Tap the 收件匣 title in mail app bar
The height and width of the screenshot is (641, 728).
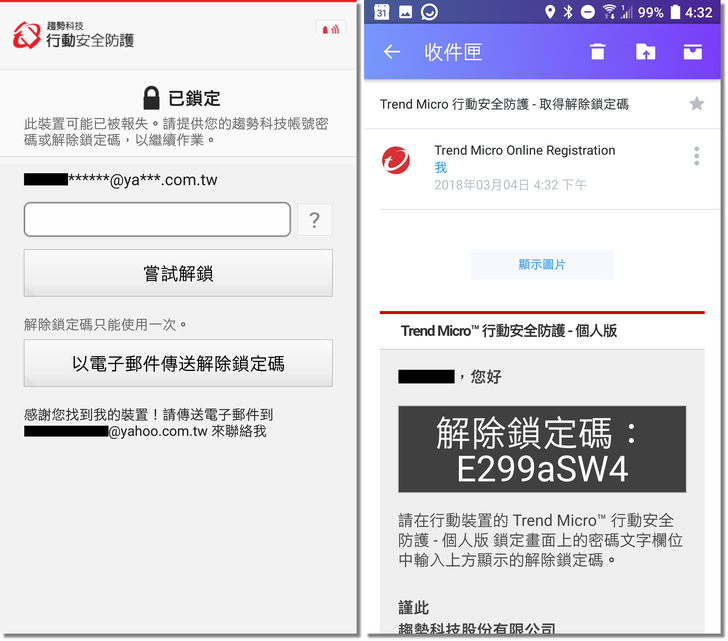(x=453, y=52)
